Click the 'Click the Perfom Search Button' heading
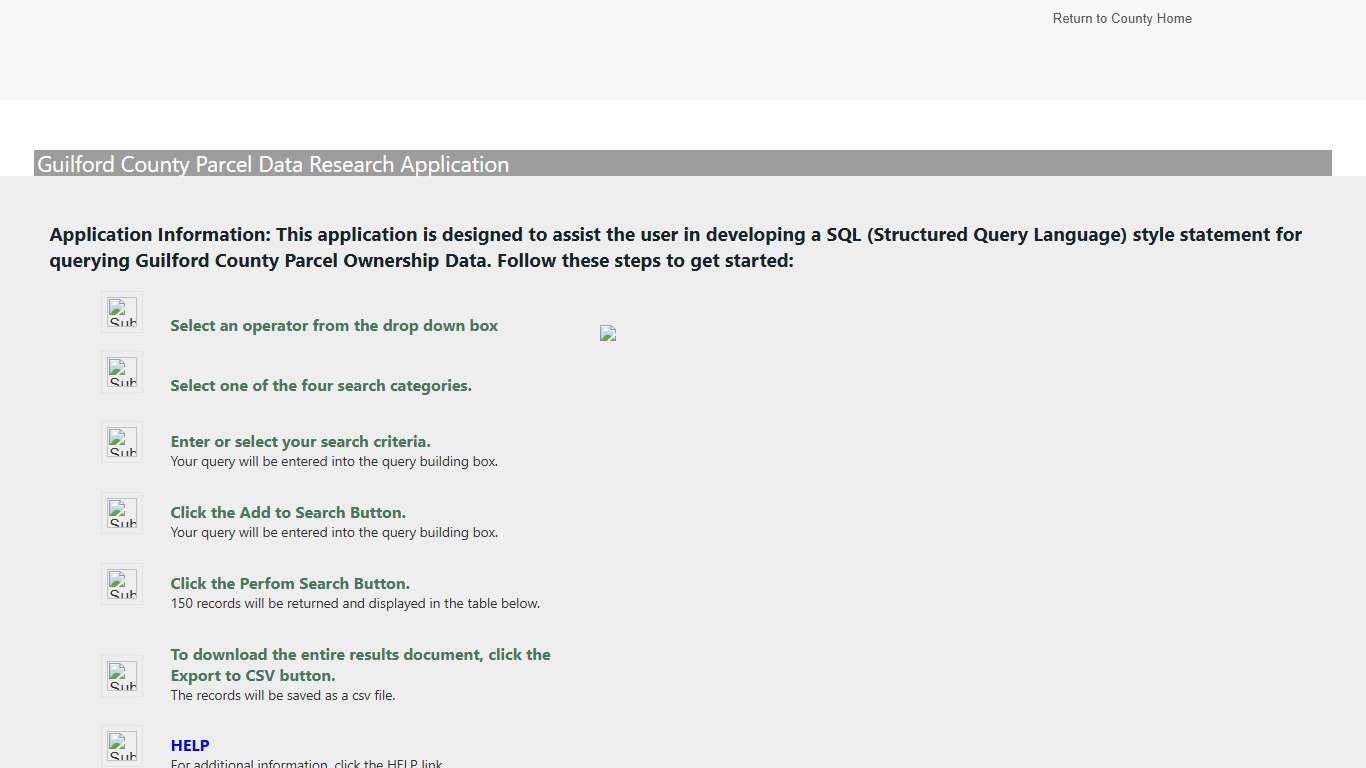The image size is (1366, 768). pos(290,584)
